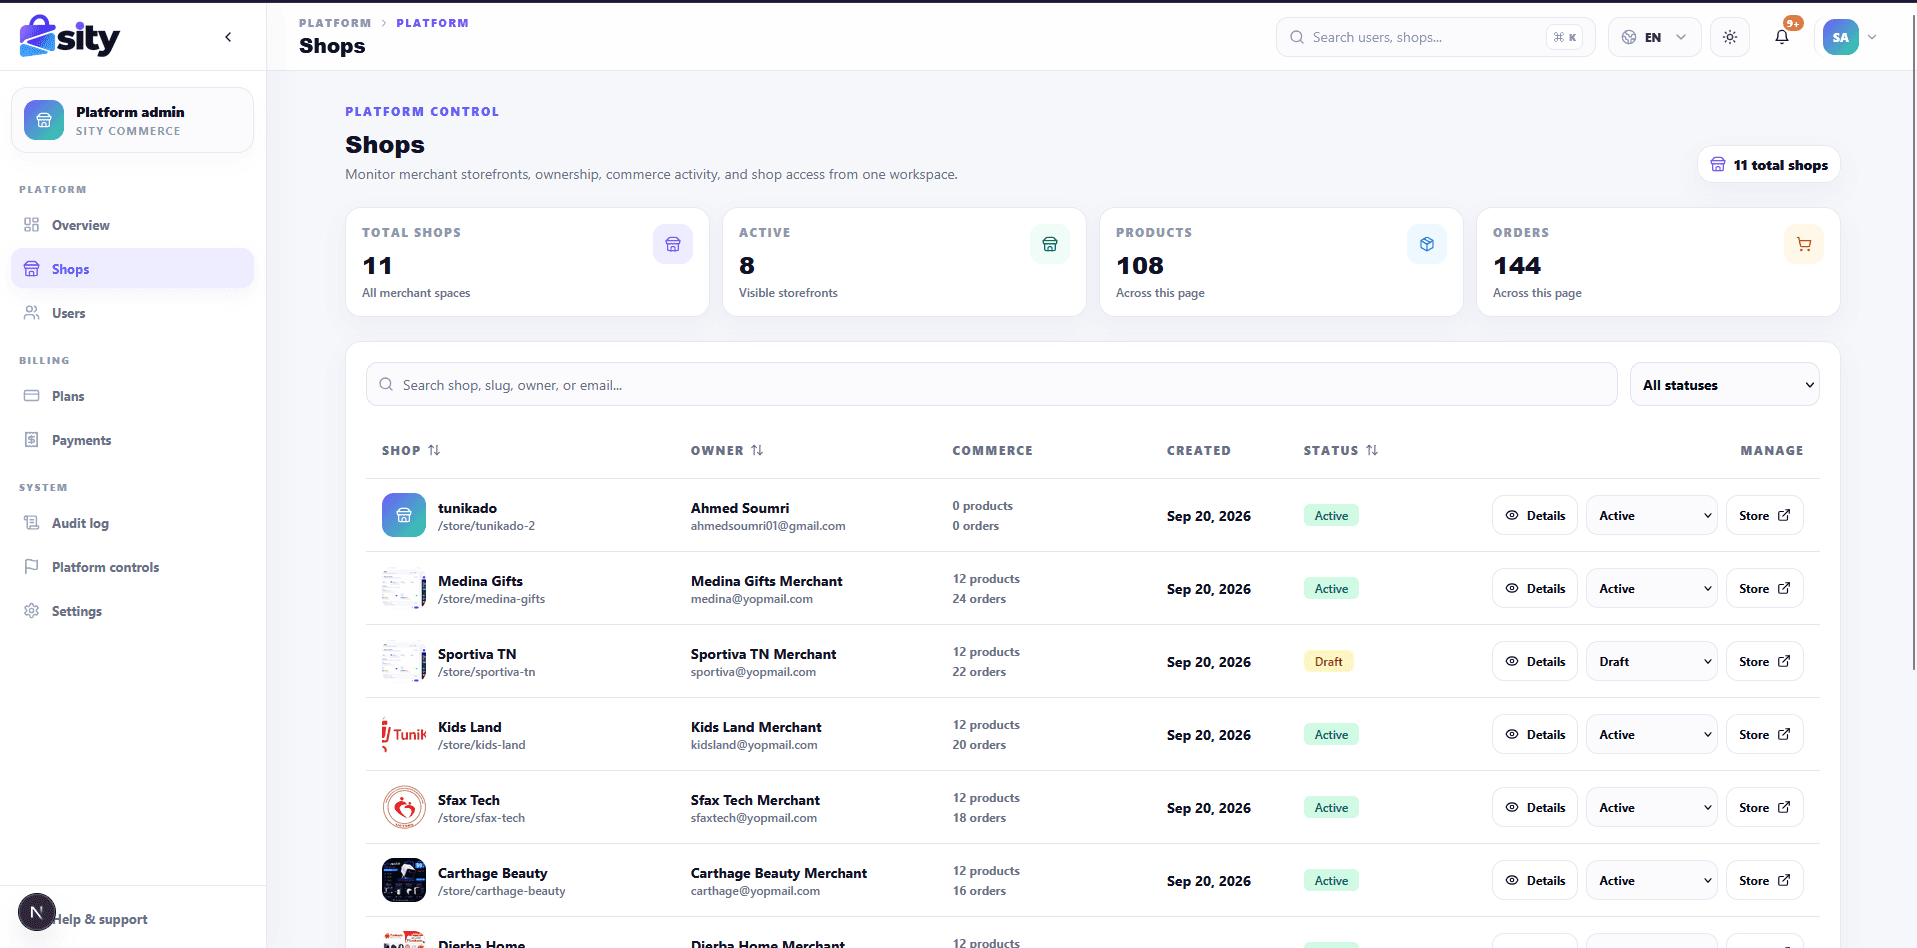Click the PLATFORM breadcrumb link
Viewport: 1917px width, 948px height.
click(x=335, y=23)
